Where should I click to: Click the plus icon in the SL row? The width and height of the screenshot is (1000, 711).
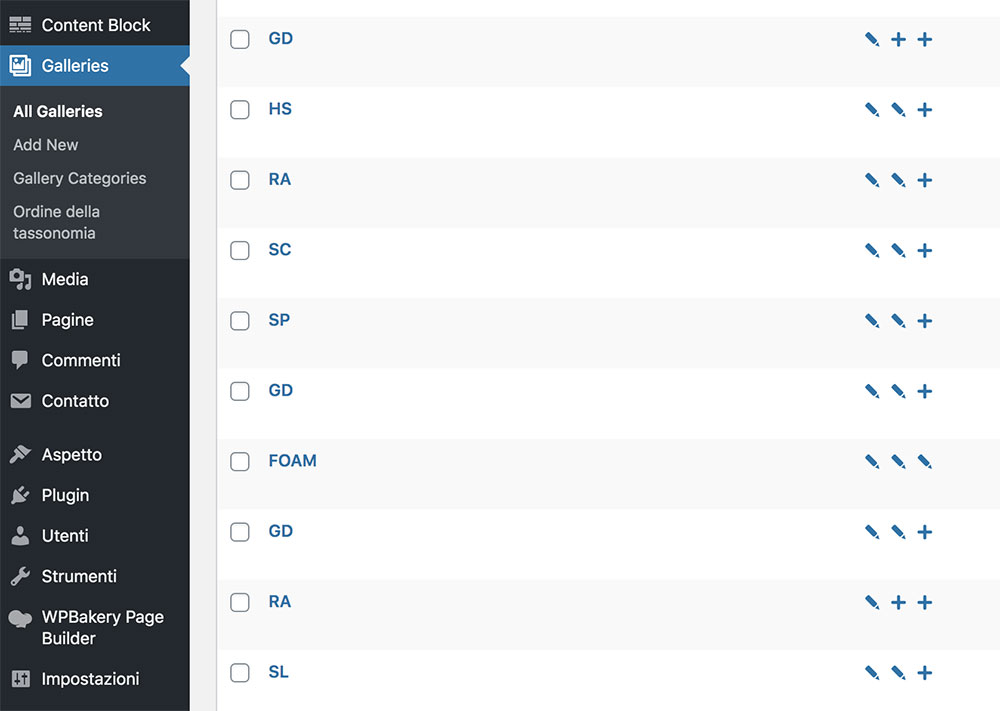[x=925, y=673]
